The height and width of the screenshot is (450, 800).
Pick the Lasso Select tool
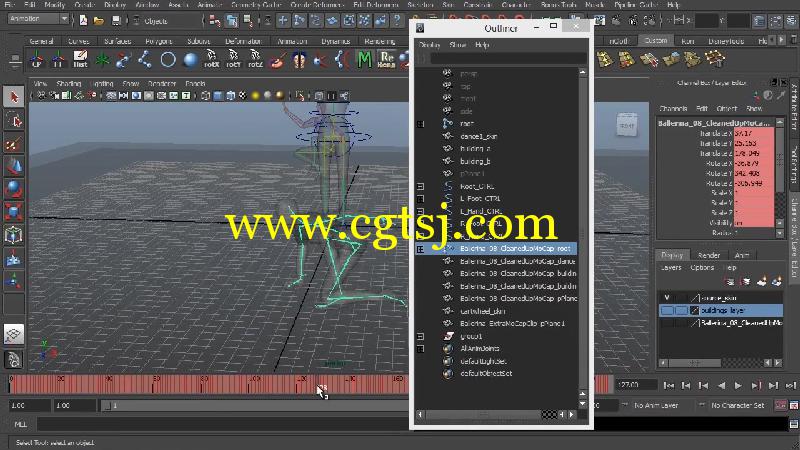point(14,120)
